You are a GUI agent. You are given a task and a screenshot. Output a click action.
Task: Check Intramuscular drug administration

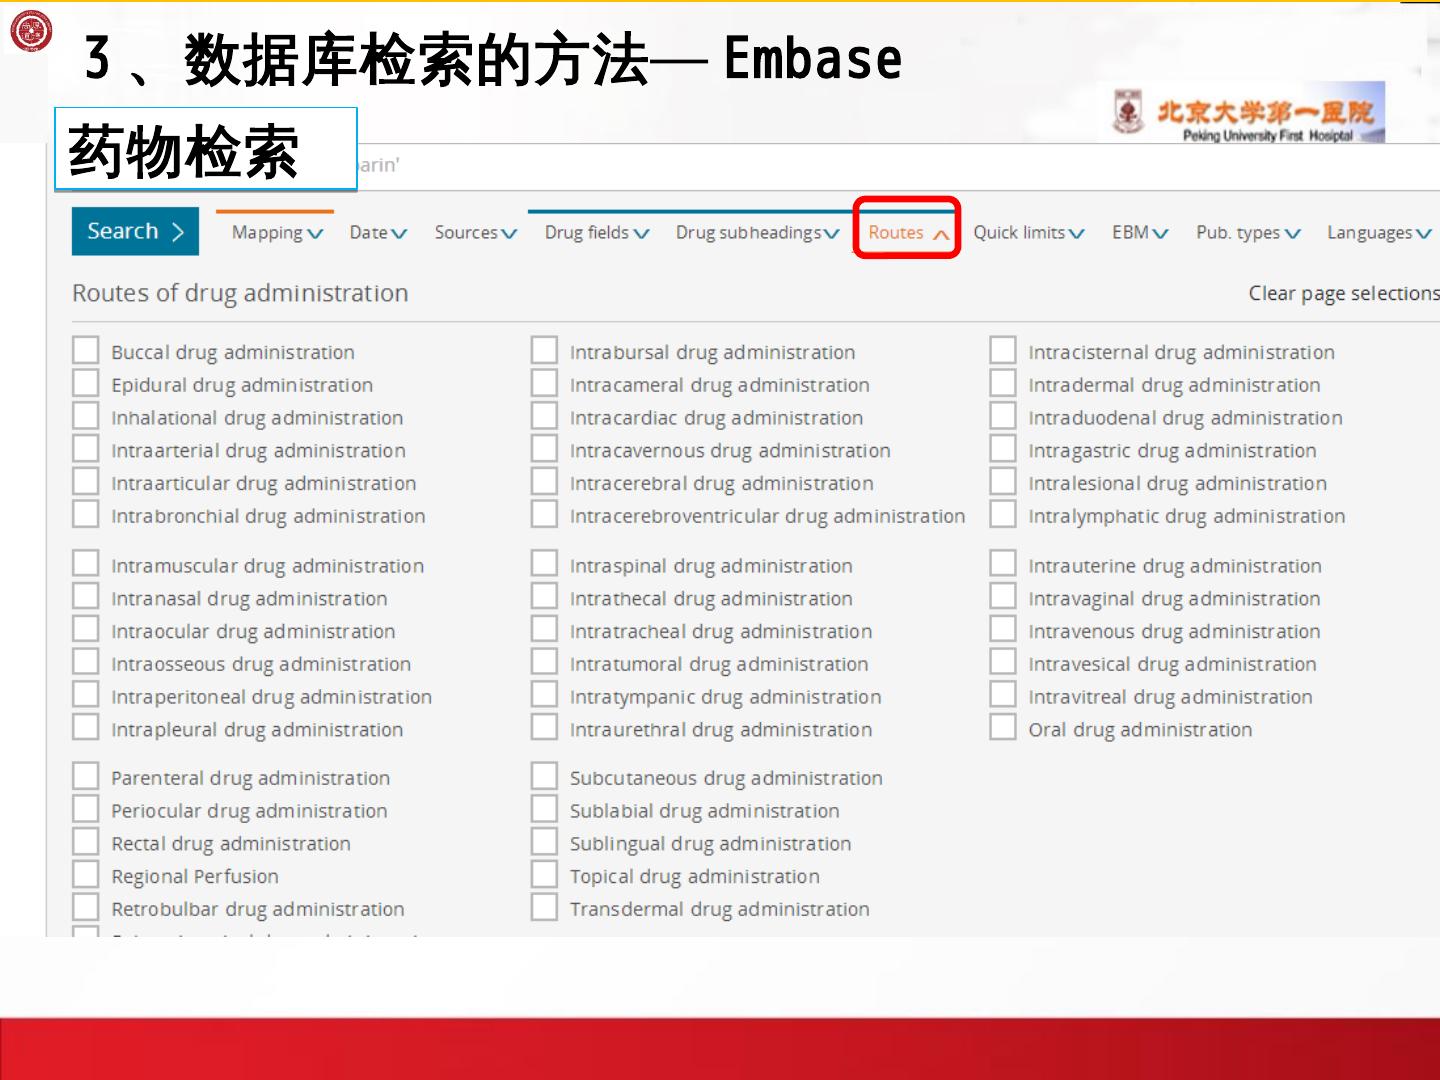86,565
